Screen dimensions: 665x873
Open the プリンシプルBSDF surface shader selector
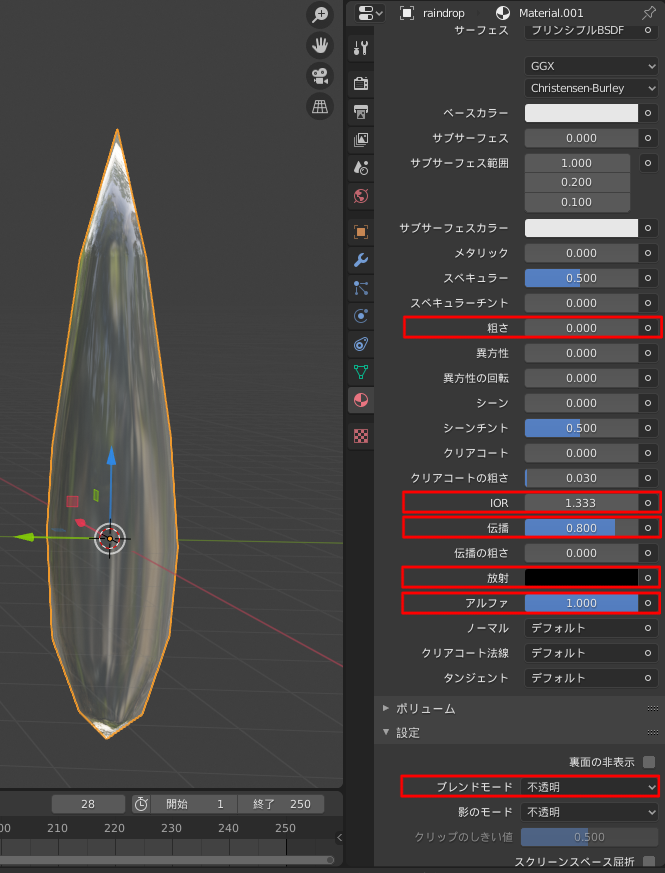[581, 30]
